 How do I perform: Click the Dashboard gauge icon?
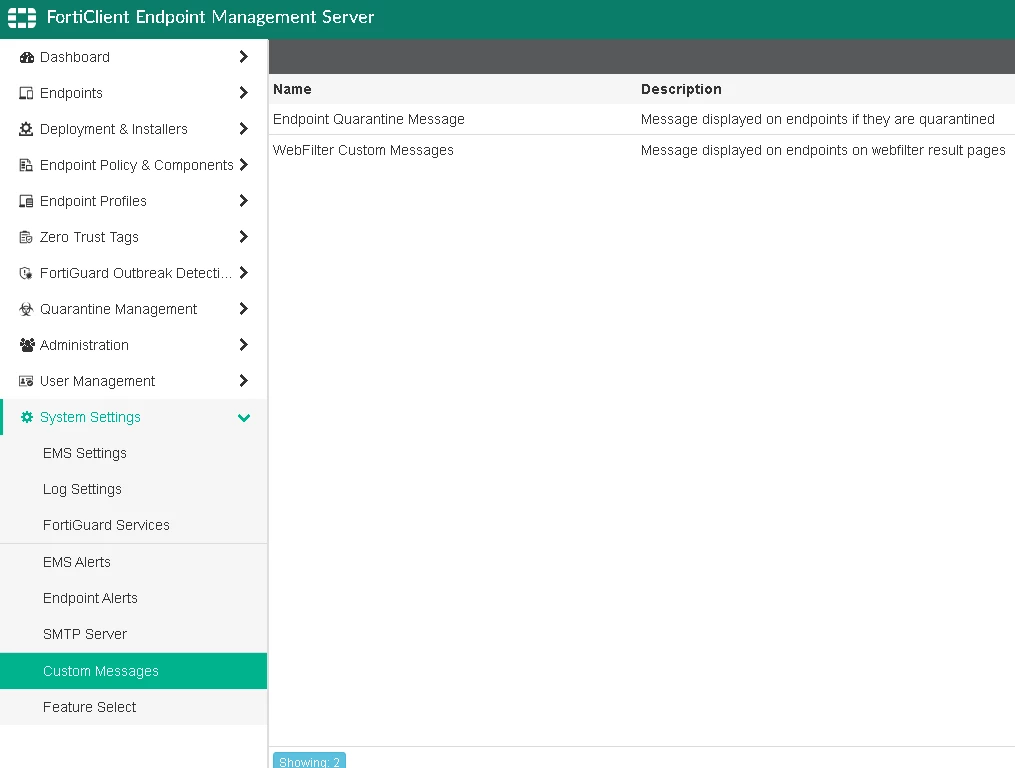click(27, 58)
